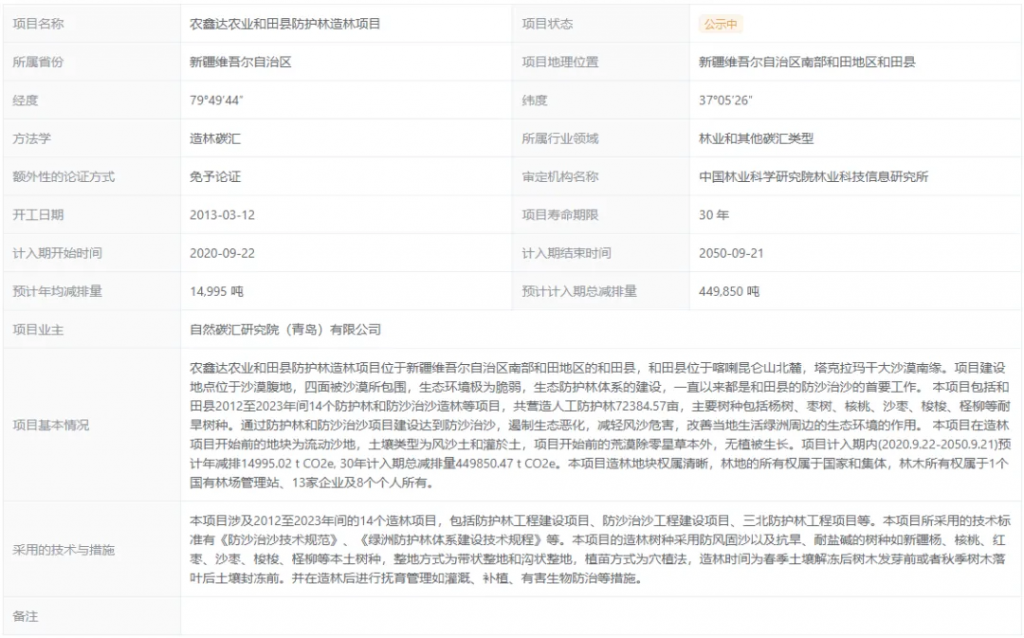Click the province value 新疆维吾尔自治区
Image resolution: width=1024 pixels, height=638 pixels.
tap(241, 62)
